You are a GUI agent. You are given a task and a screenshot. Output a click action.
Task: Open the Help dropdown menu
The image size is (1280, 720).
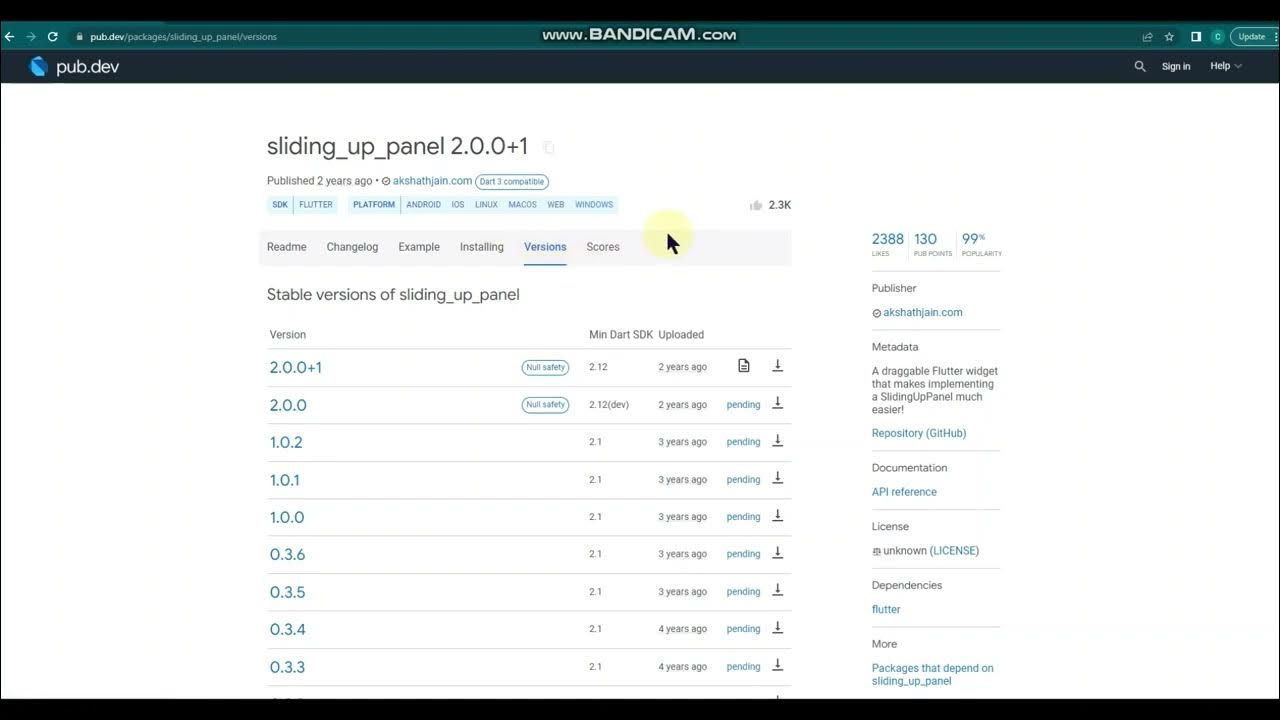point(1226,66)
